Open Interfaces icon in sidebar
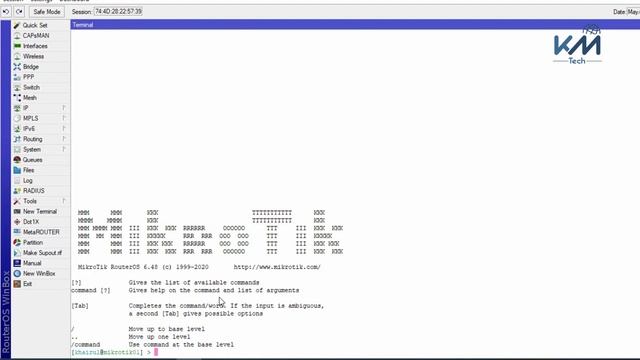 [x=17, y=46]
